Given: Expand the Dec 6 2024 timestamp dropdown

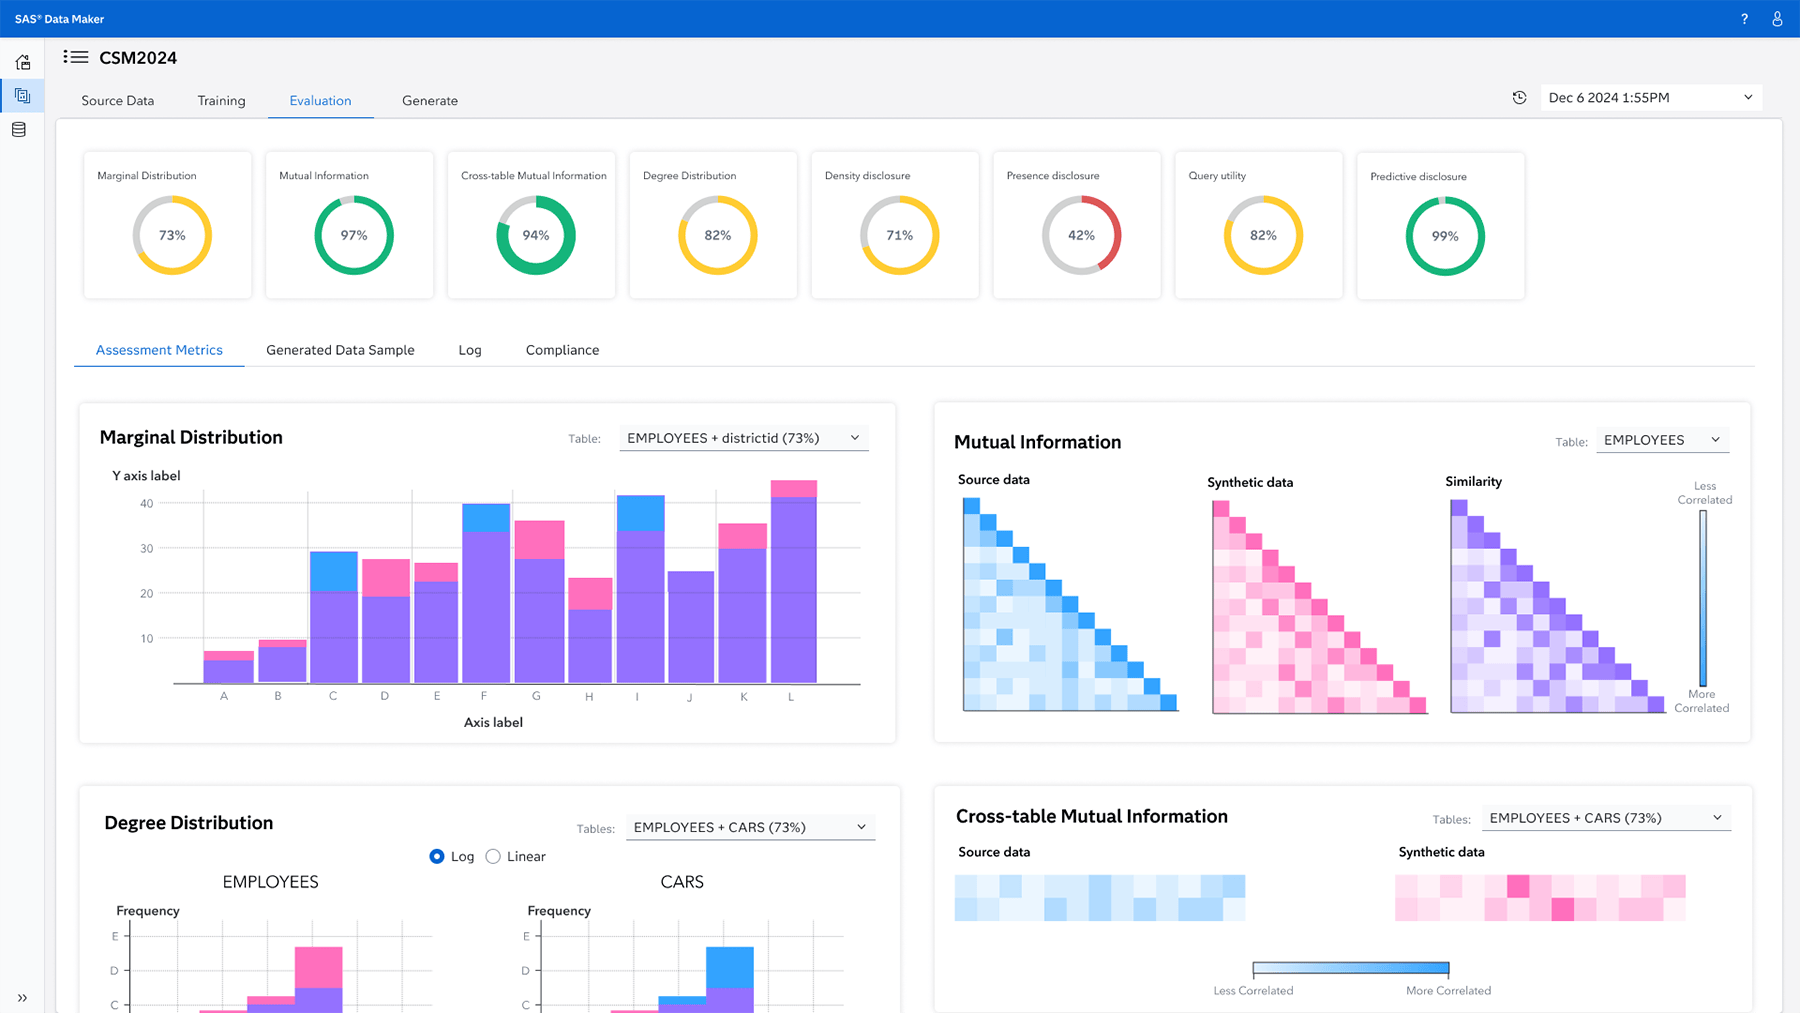Looking at the screenshot, I should pyautogui.click(x=1649, y=97).
